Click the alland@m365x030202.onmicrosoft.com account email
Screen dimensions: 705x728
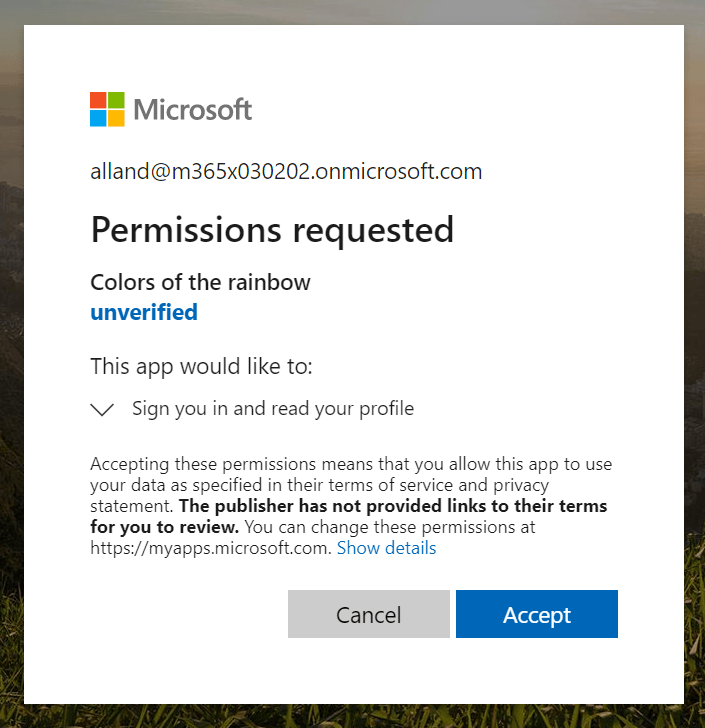(x=286, y=171)
